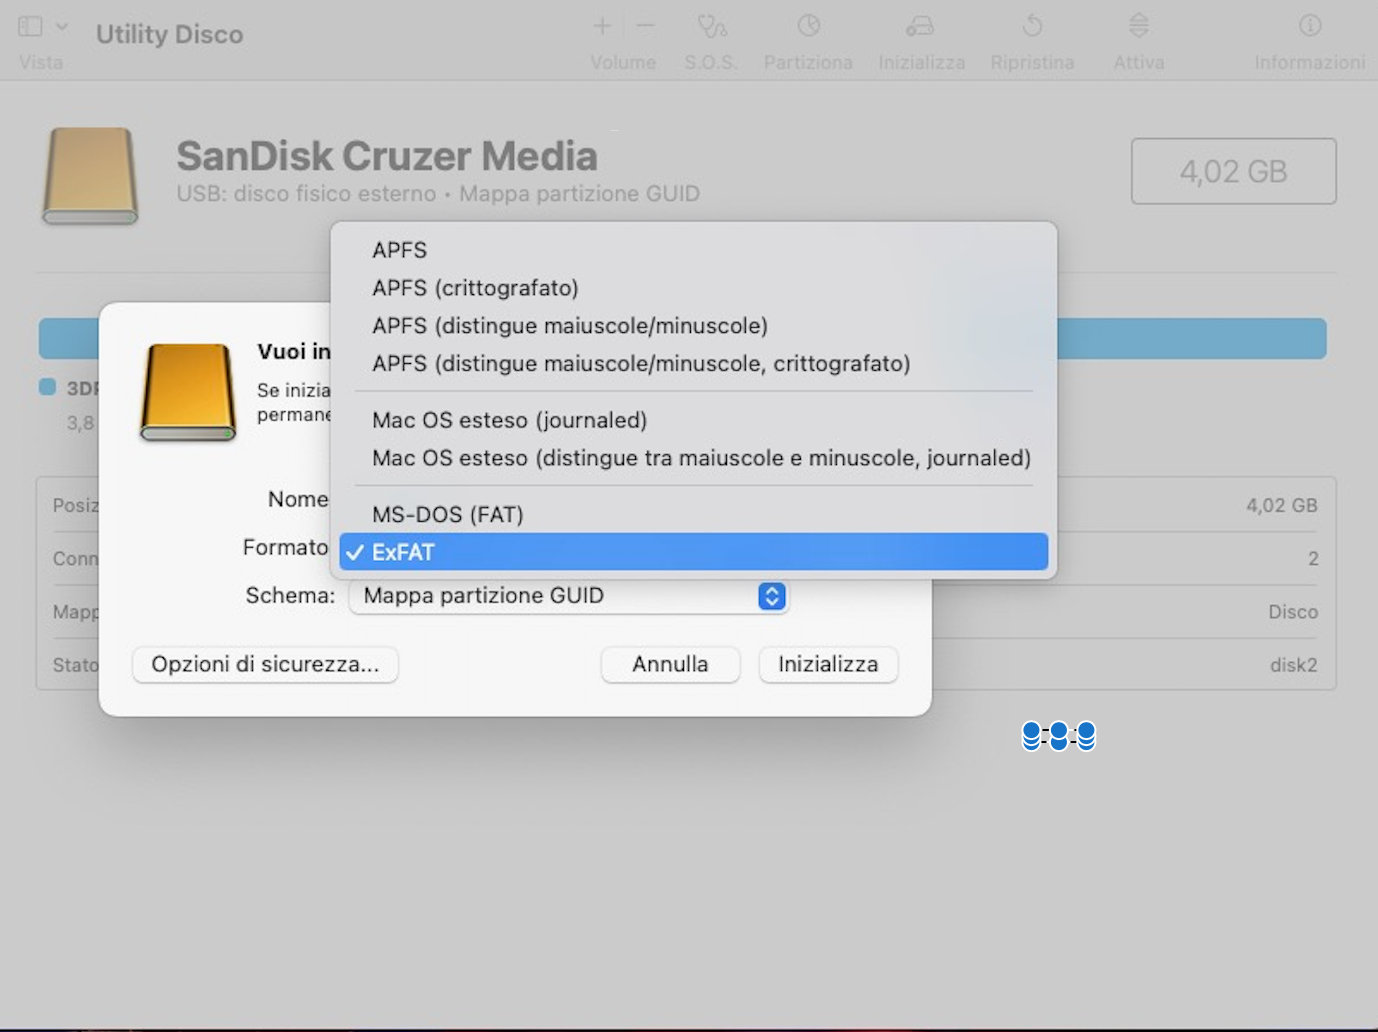Choose APFS as the format
This screenshot has height=1032, width=1378.
pyautogui.click(x=399, y=250)
